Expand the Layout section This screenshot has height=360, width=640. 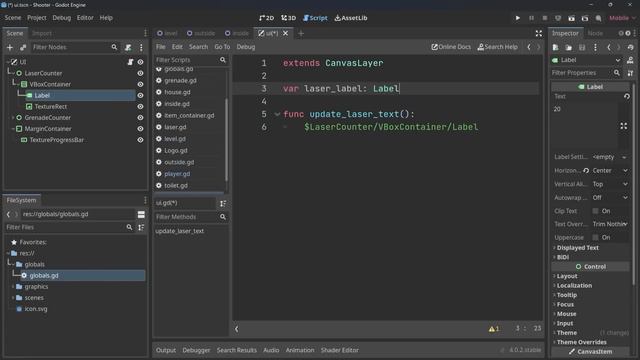click(567, 276)
